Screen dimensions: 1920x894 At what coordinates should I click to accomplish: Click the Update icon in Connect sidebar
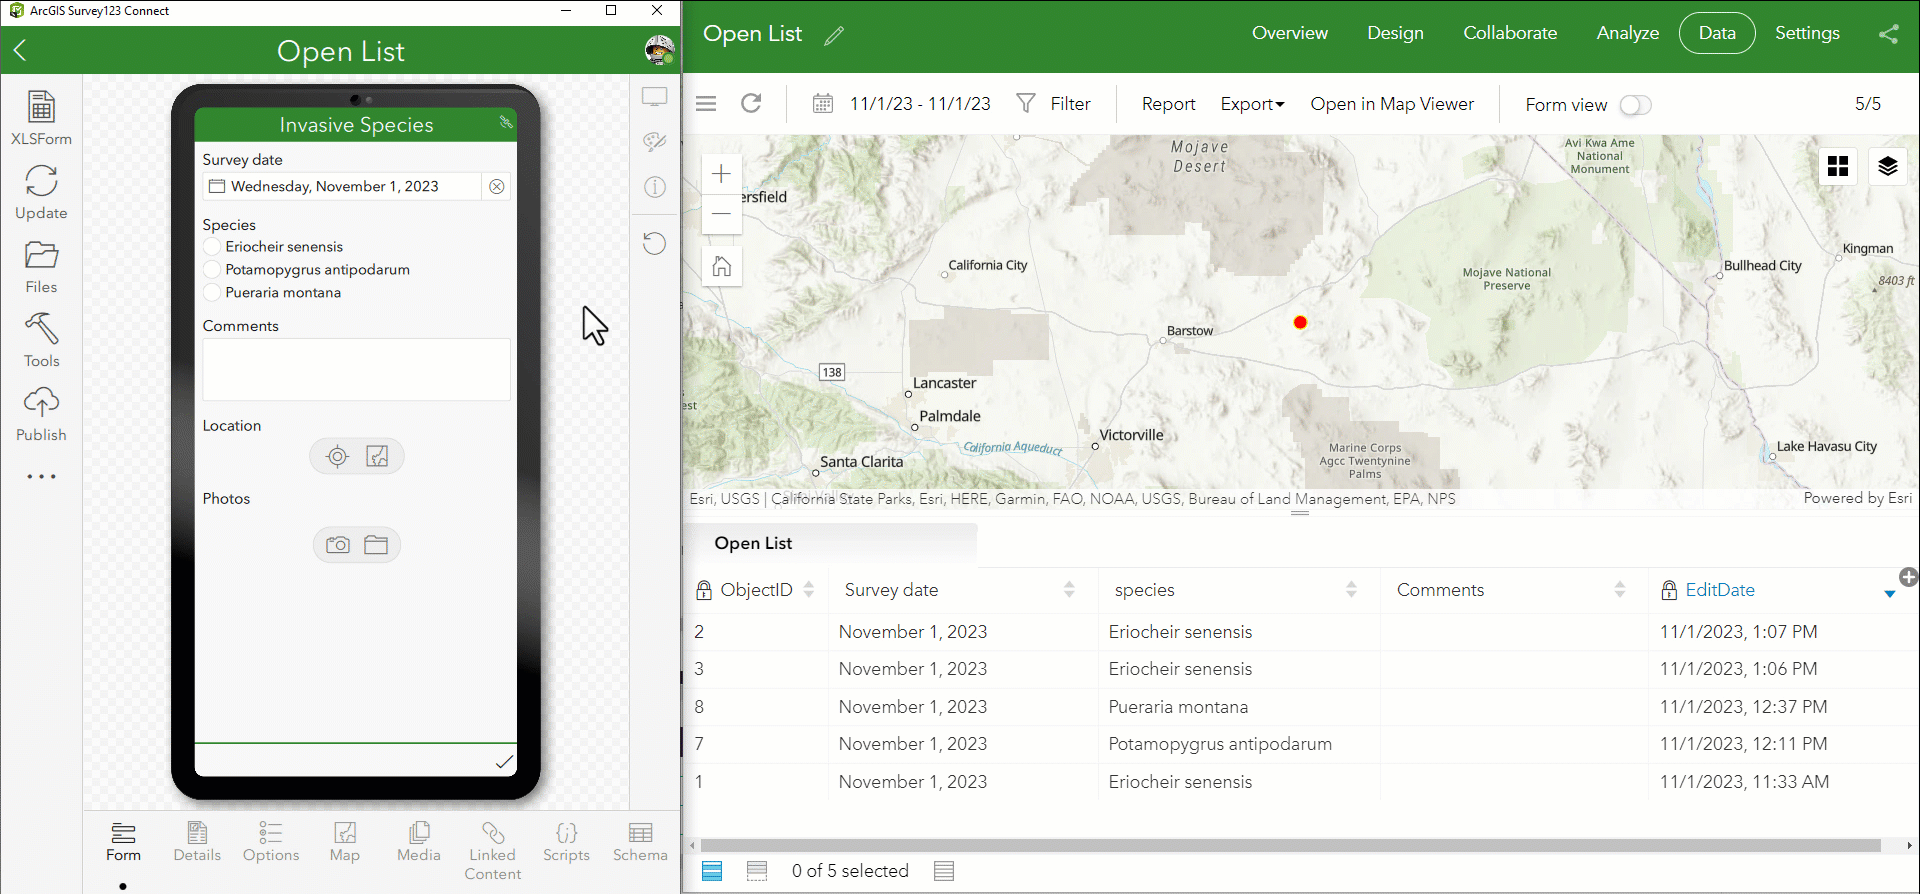coord(41,192)
